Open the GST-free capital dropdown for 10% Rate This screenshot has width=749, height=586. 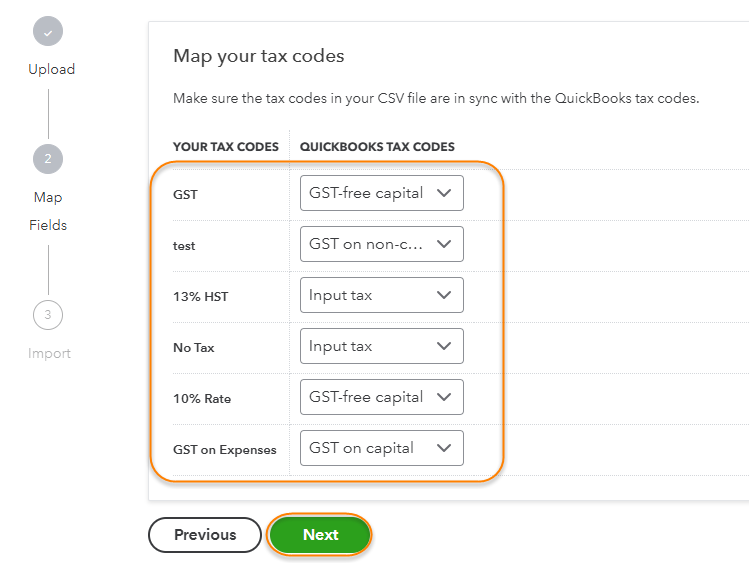(381, 397)
